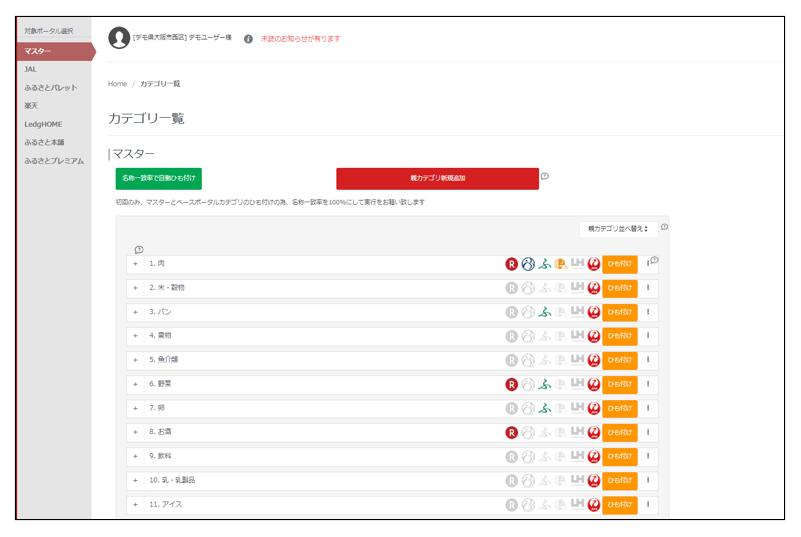Click the Home breadcrumb link
The image size is (801, 537).
(x=117, y=84)
